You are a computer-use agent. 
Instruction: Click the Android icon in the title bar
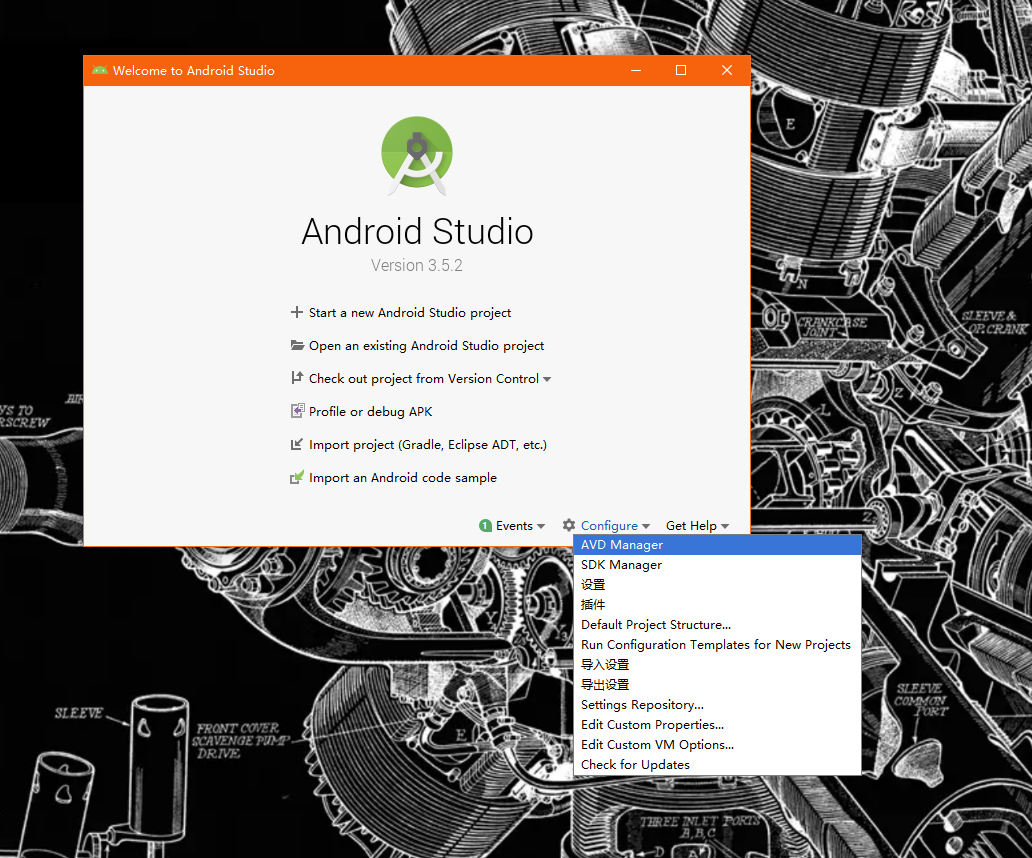99,70
